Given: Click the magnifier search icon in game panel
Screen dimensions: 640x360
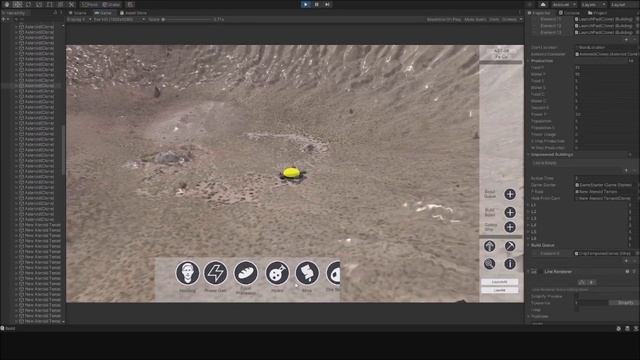Looking at the screenshot, I should 489,264.
